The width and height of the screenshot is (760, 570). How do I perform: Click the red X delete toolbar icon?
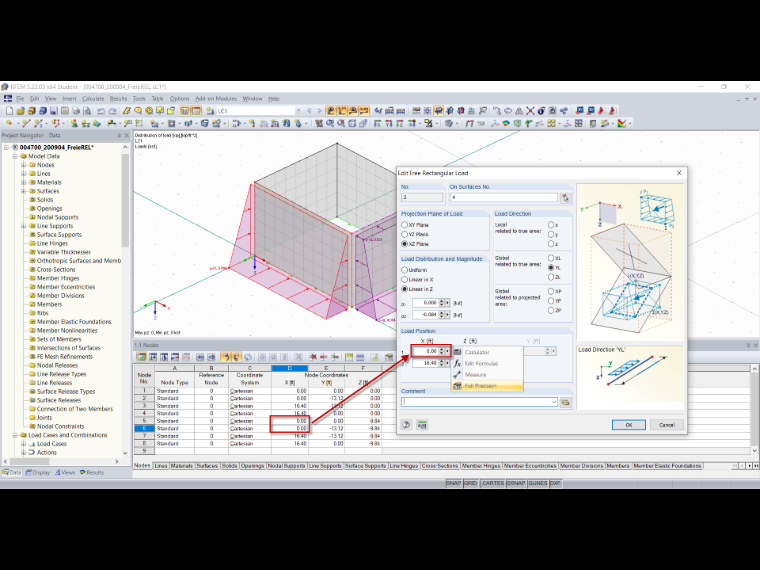pos(530,111)
